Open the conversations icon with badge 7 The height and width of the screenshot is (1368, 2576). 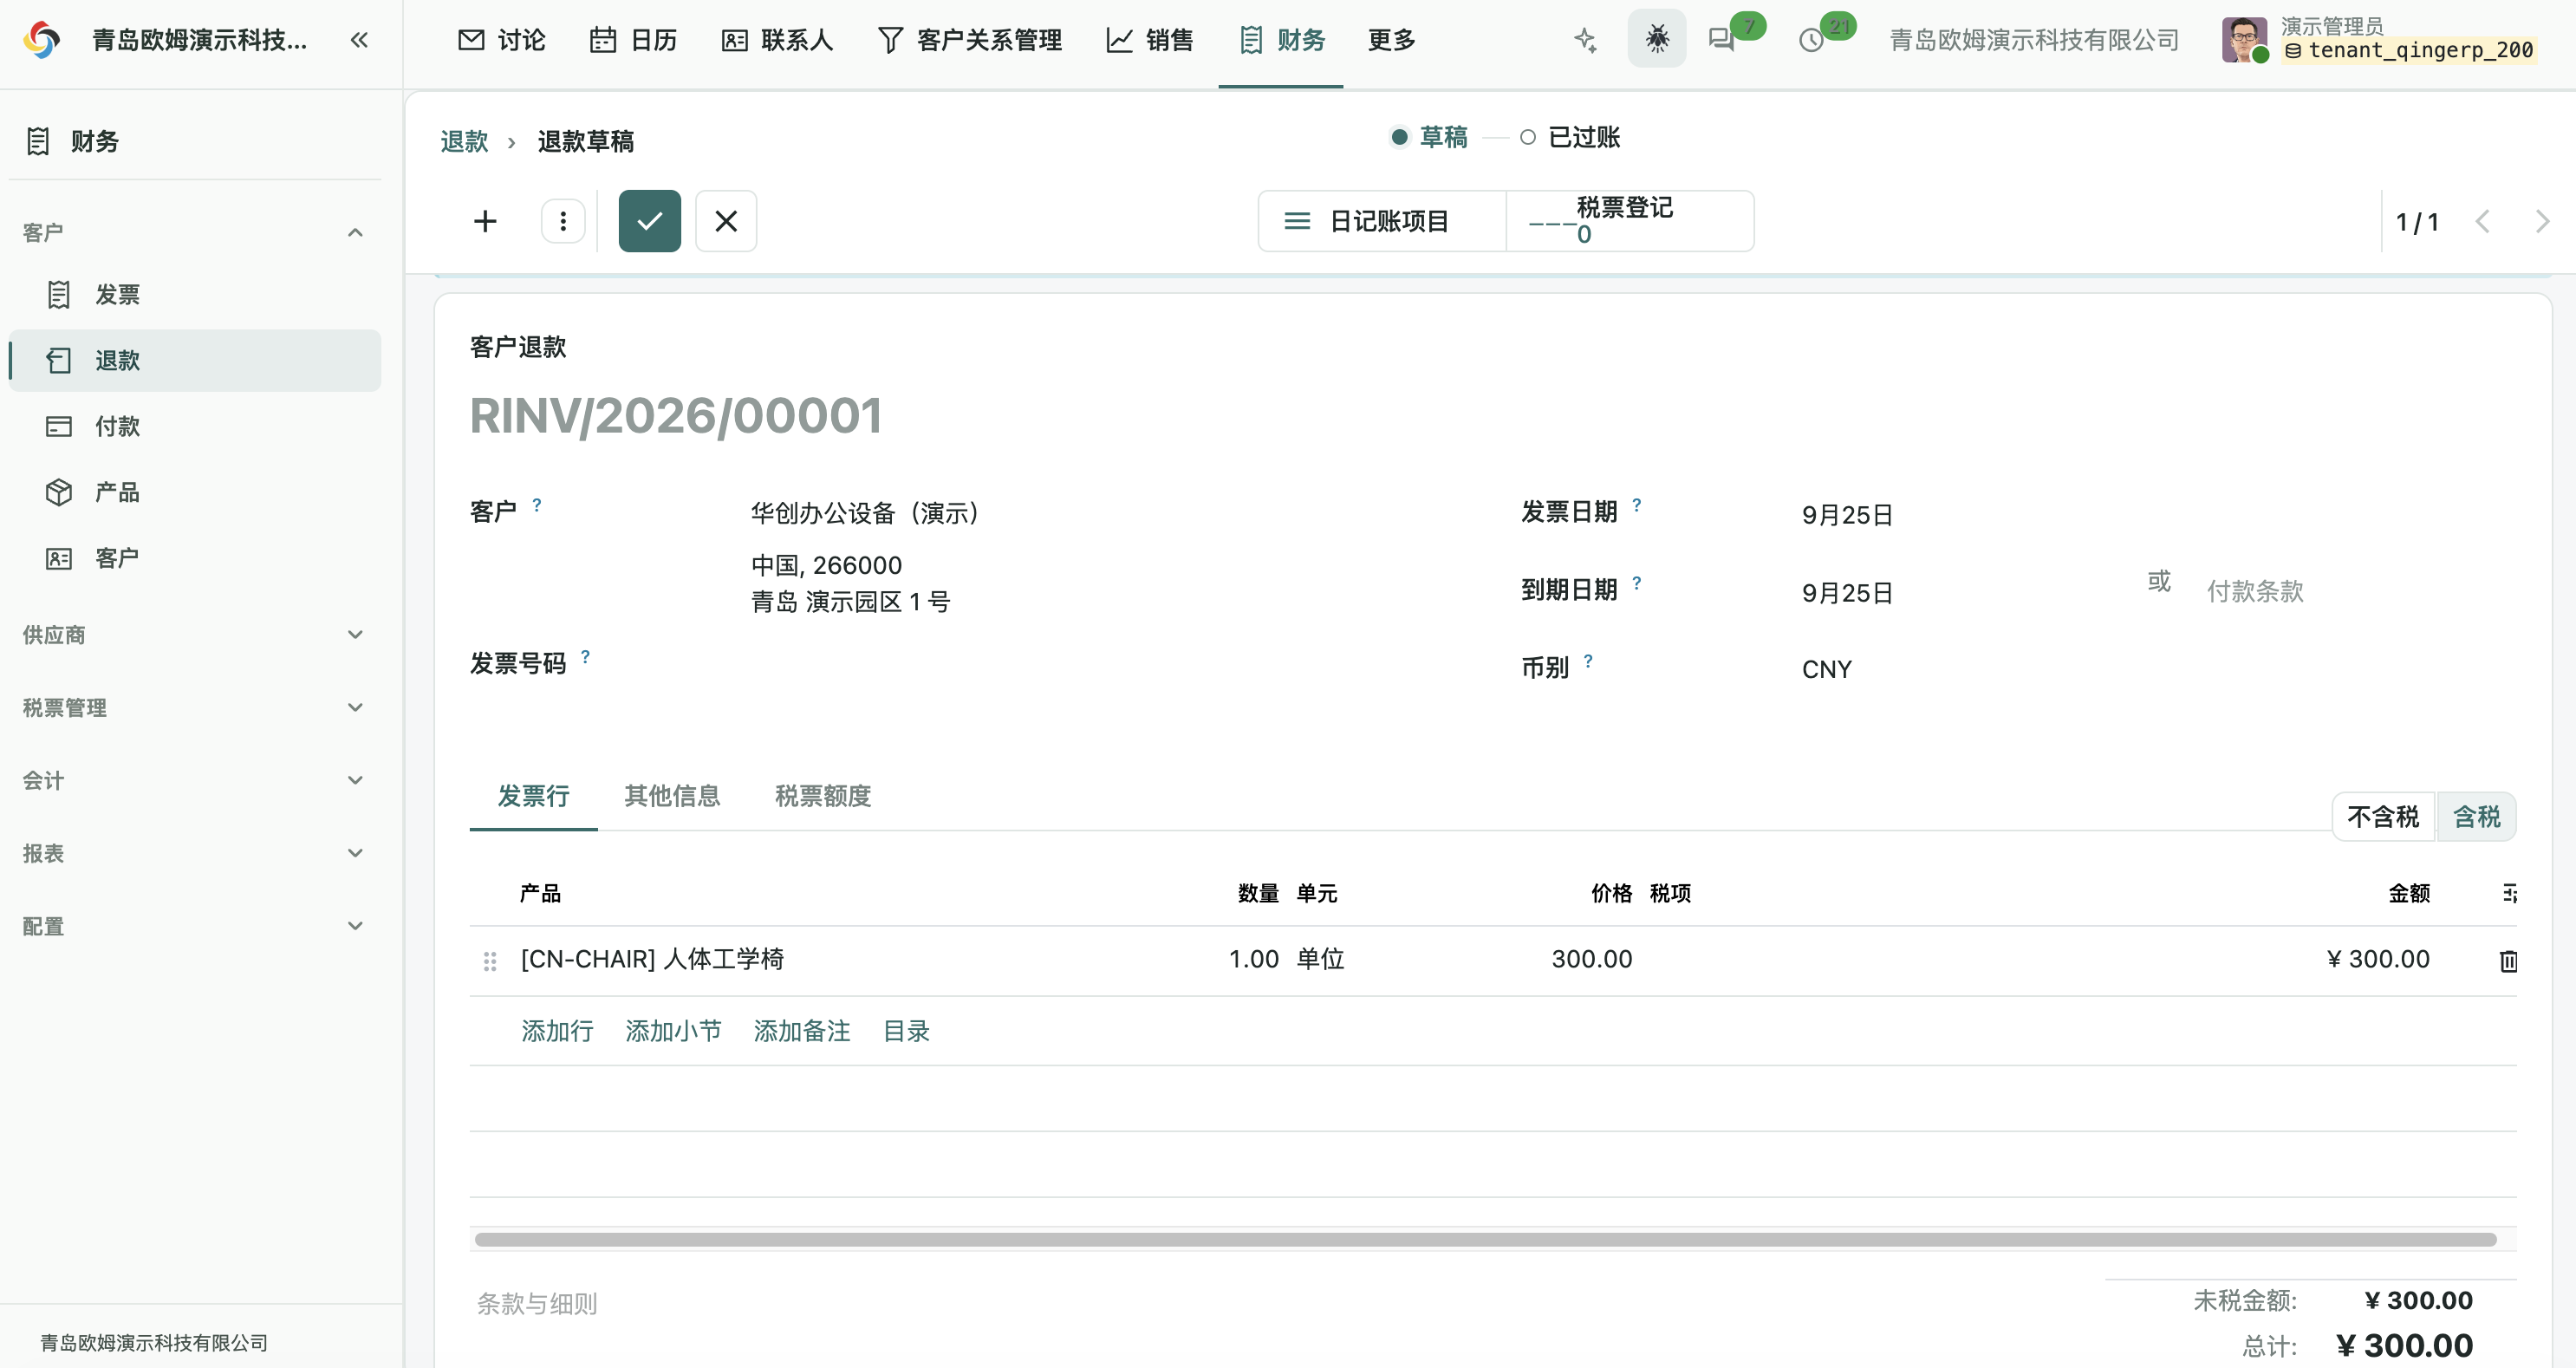coord(1722,40)
